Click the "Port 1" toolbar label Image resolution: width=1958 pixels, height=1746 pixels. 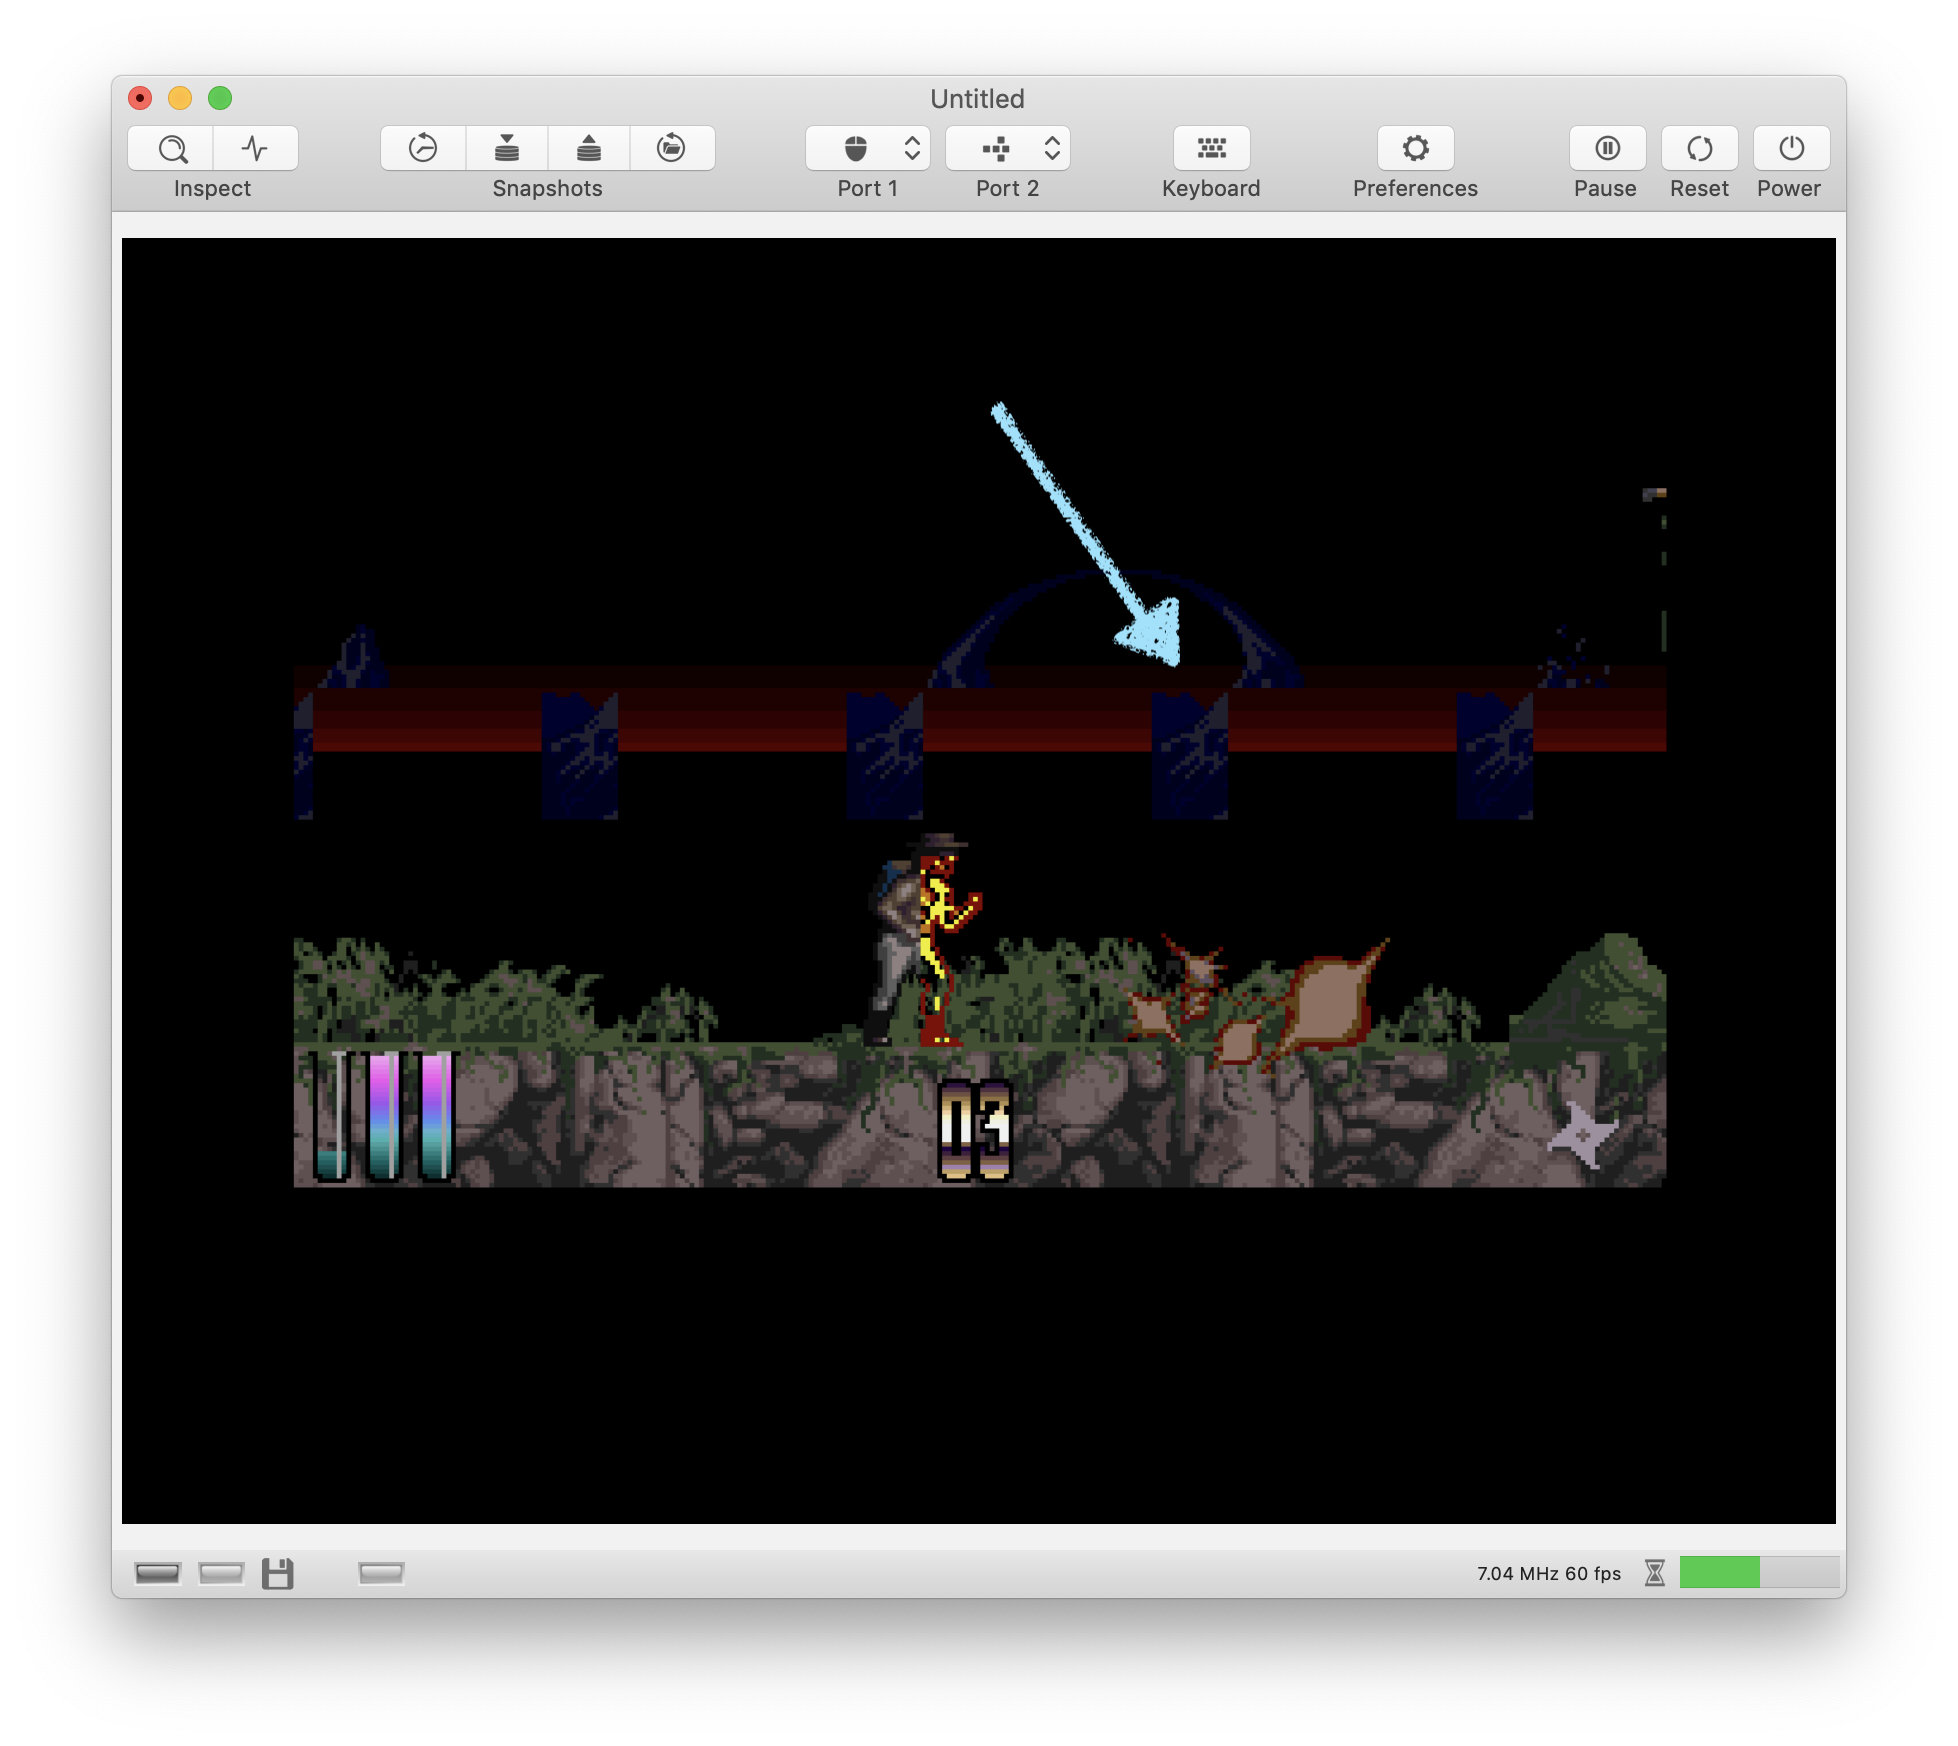(x=867, y=188)
